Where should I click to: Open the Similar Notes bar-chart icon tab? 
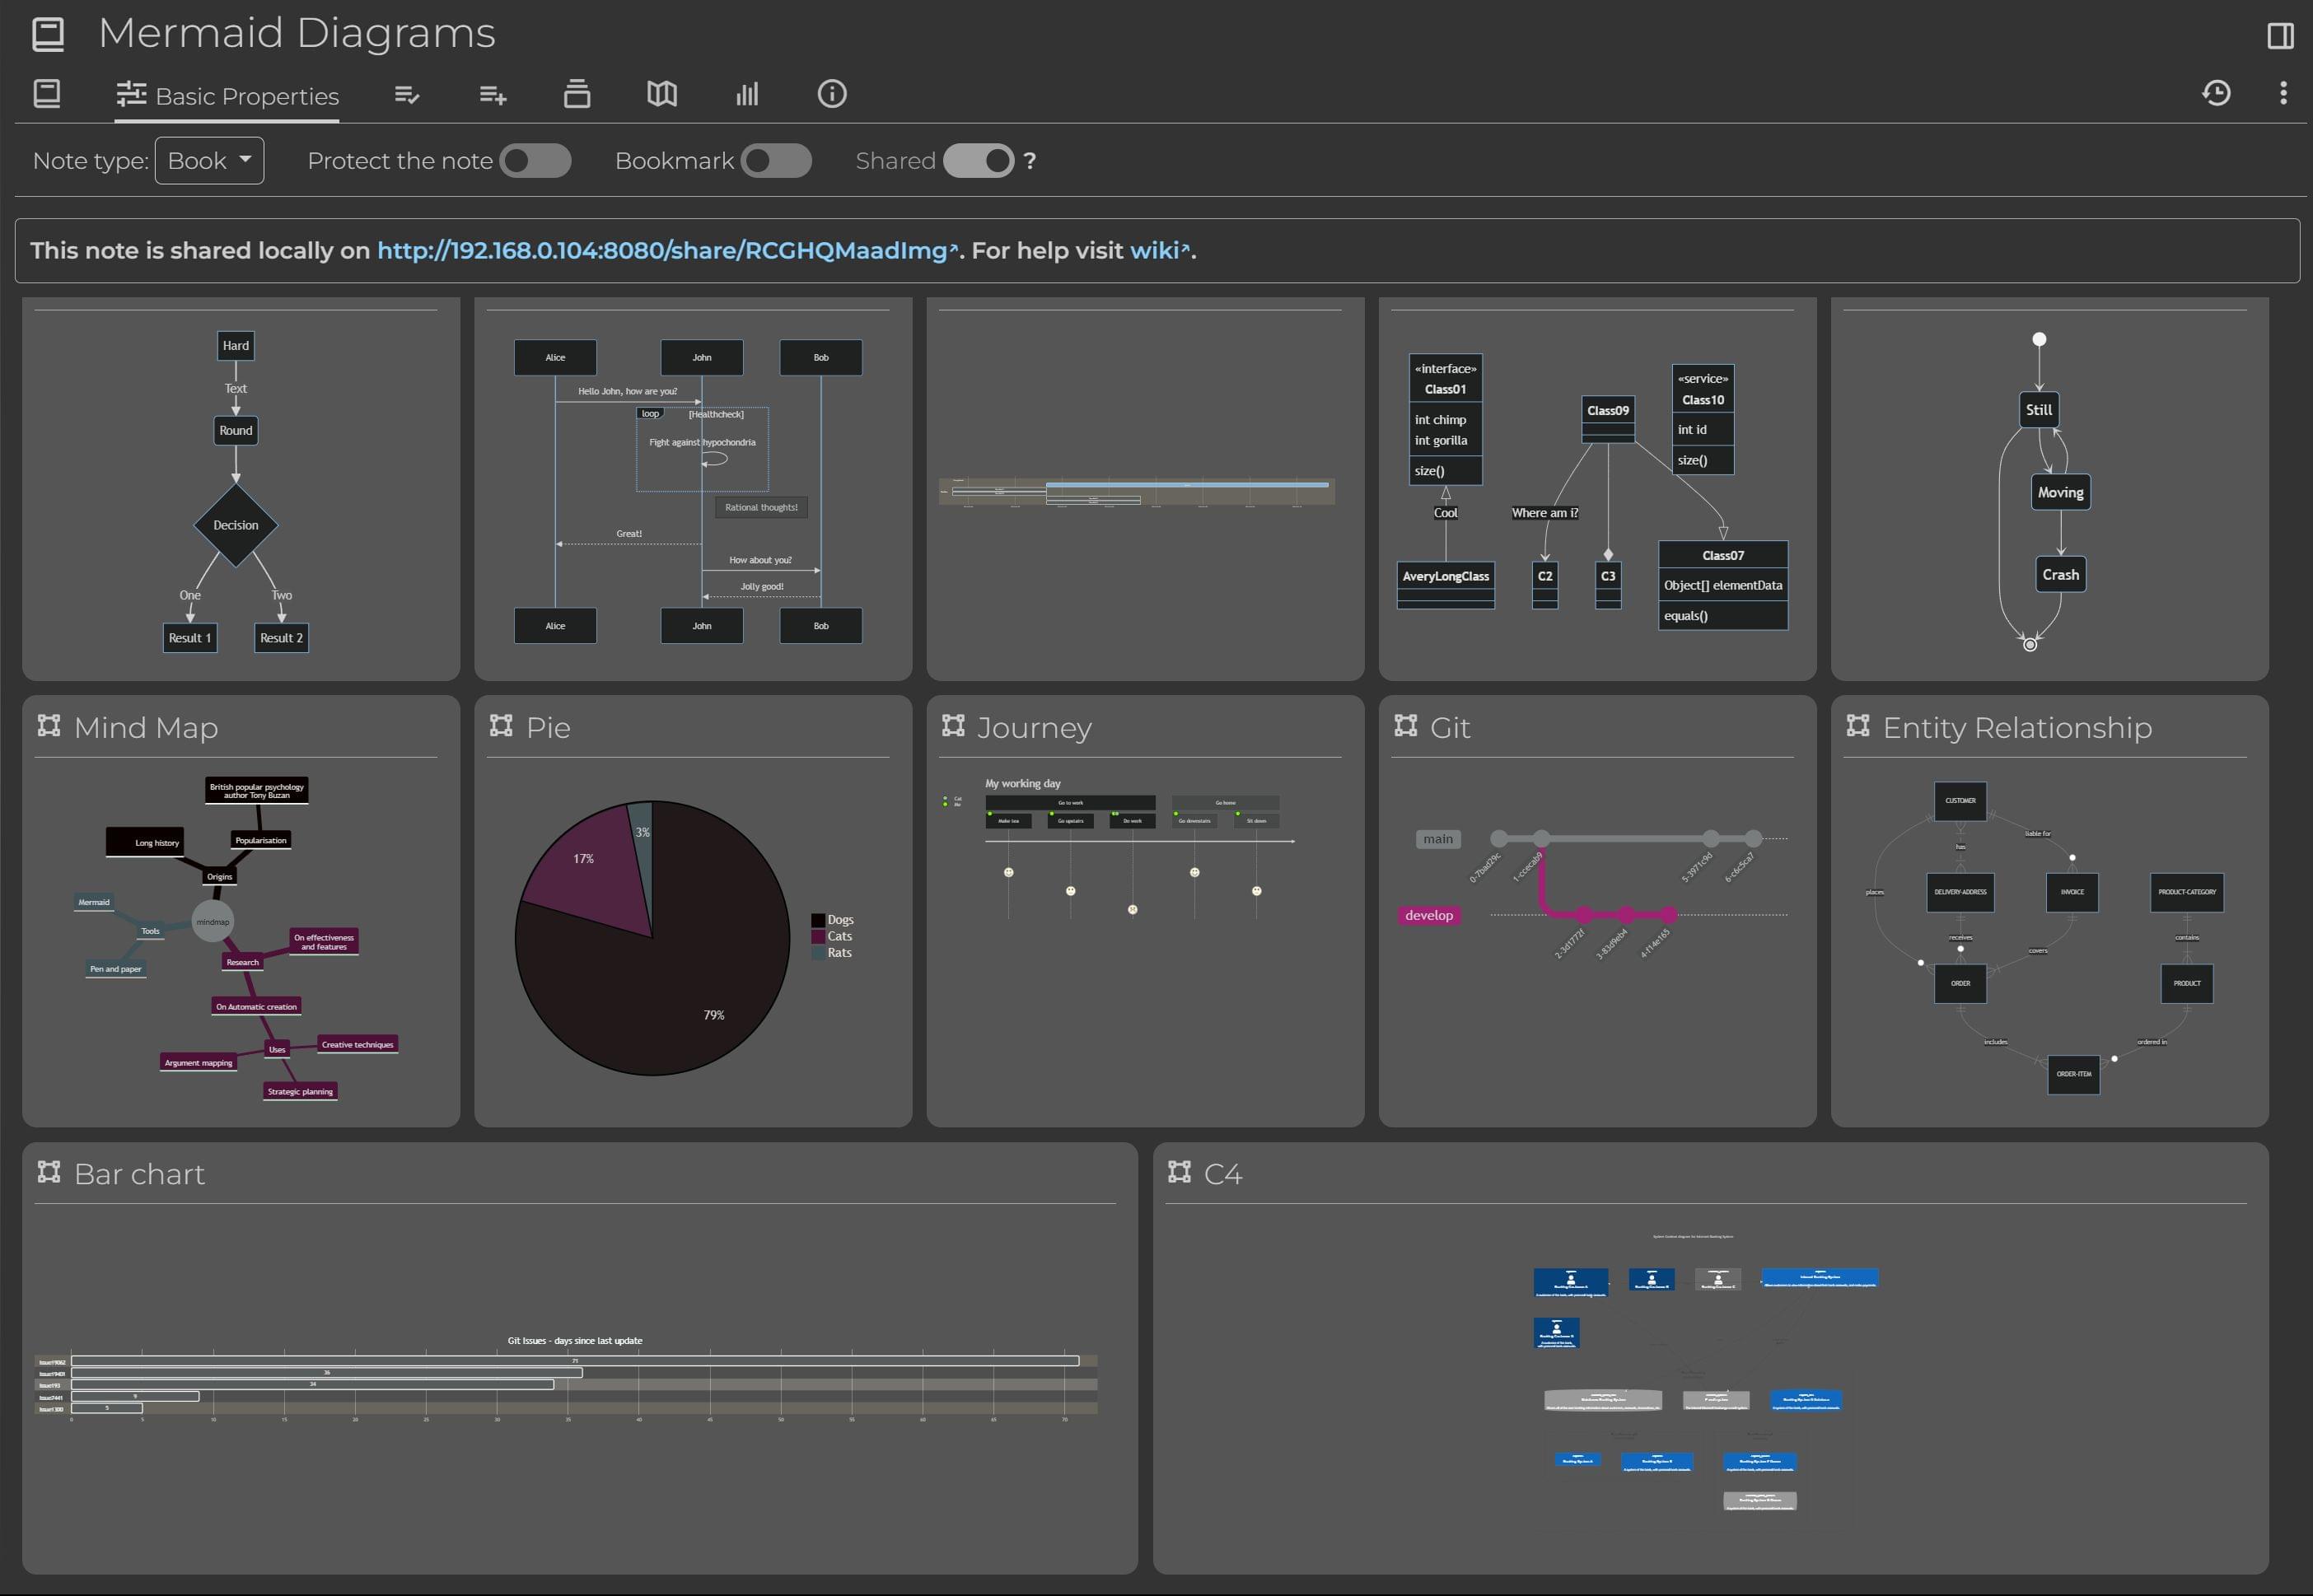click(x=747, y=94)
